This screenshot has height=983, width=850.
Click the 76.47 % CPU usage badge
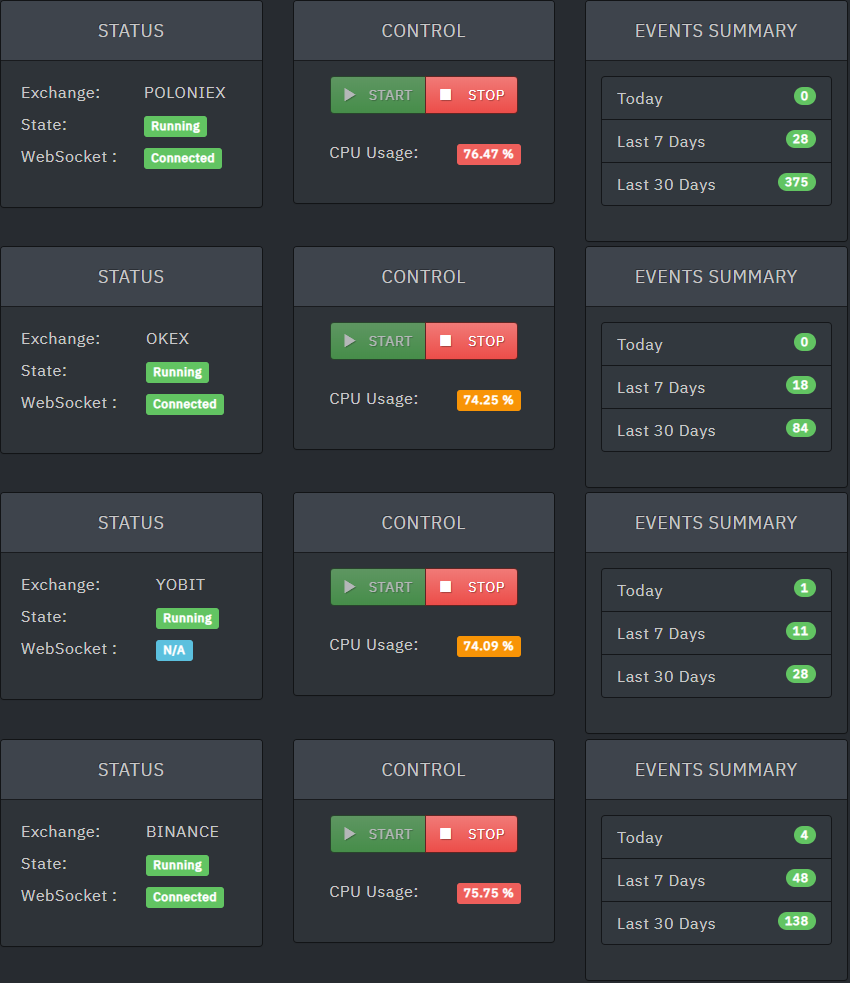[x=488, y=154]
